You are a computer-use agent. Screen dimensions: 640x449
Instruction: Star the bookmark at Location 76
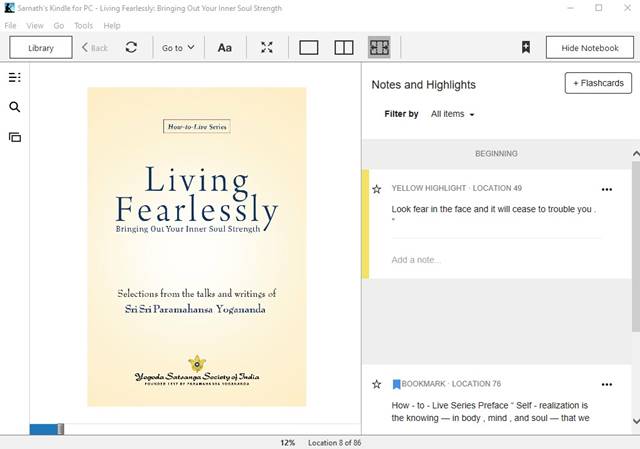[377, 384]
